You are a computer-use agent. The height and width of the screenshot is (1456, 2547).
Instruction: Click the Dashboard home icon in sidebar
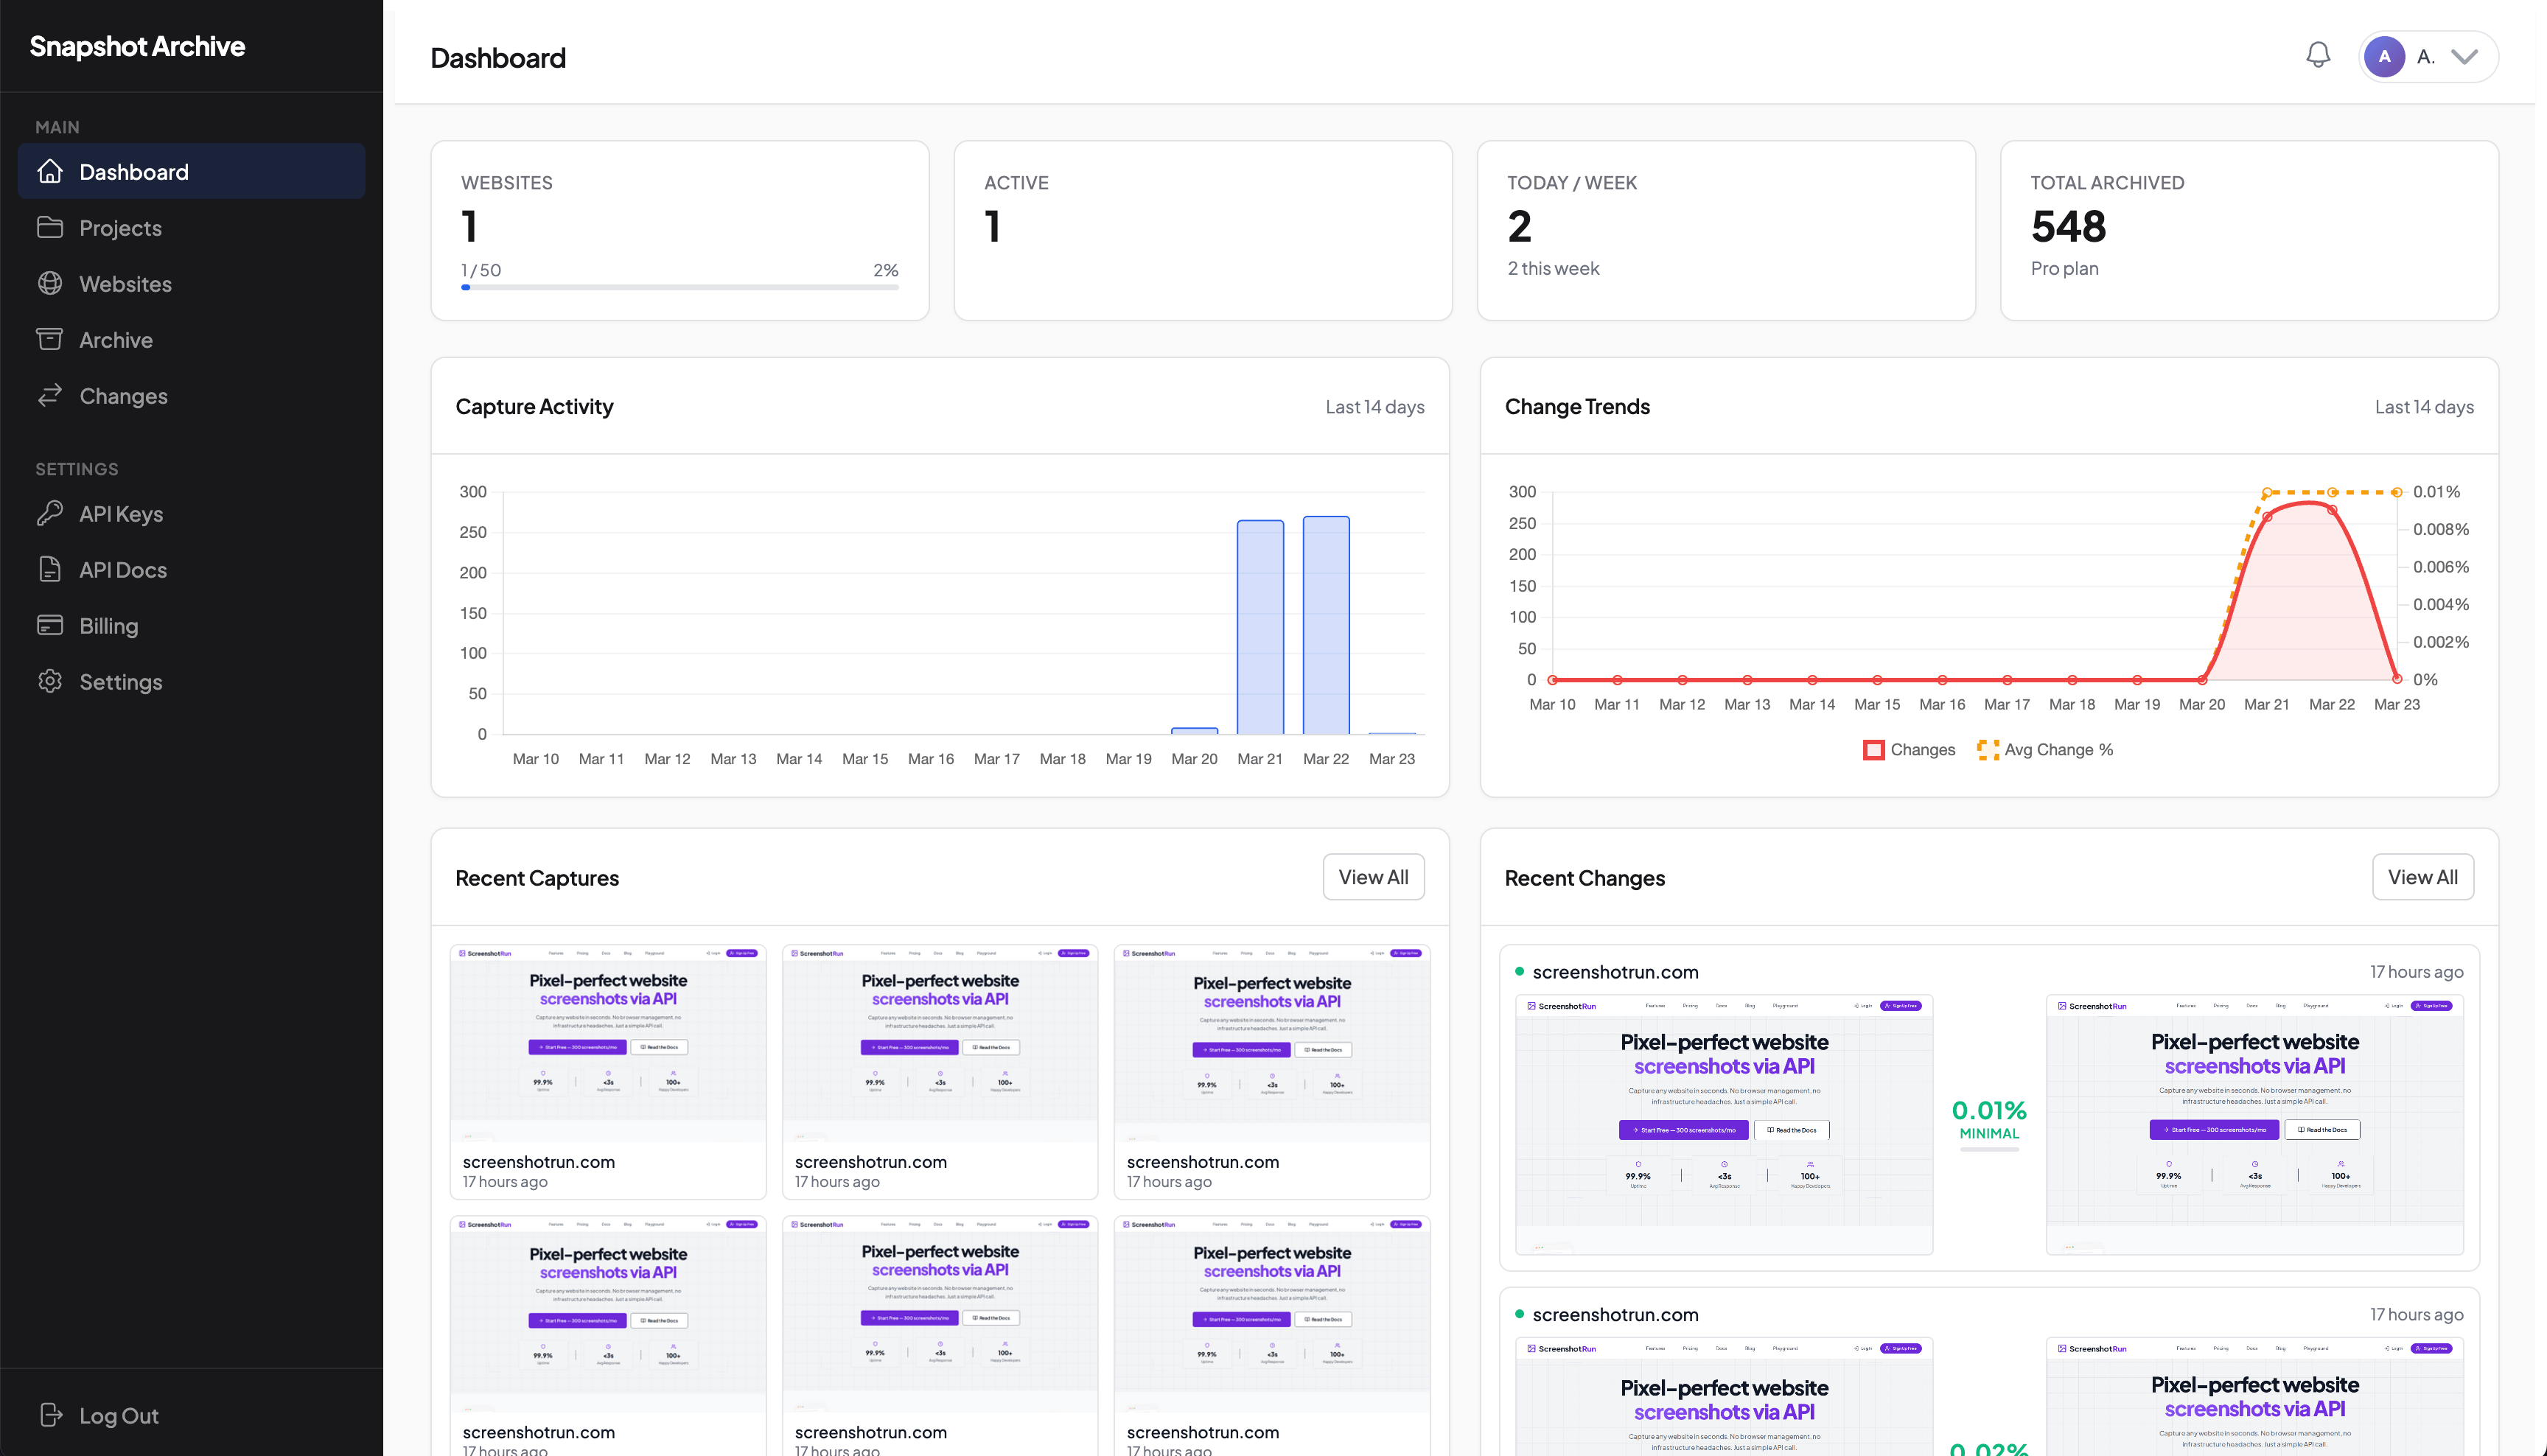[50, 171]
